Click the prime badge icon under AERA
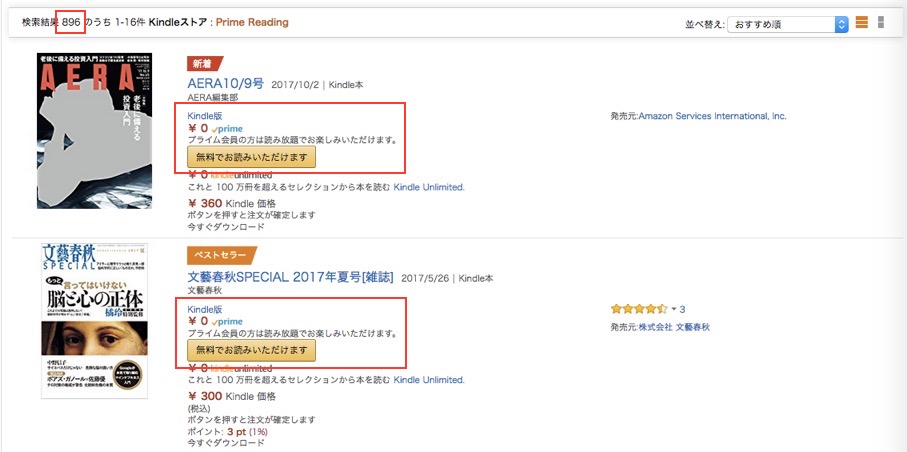The width and height of the screenshot is (907, 452). [x=227, y=128]
